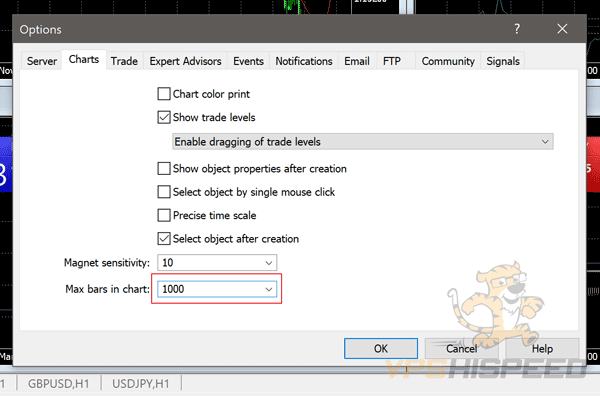Switch to the Events tab

(x=248, y=61)
